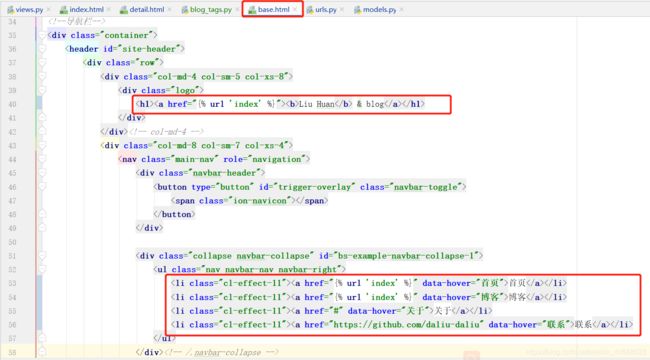The height and width of the screenshot is (360, 650).
Task: Click the col-md-4 comment on line 42
Action: 166,132
